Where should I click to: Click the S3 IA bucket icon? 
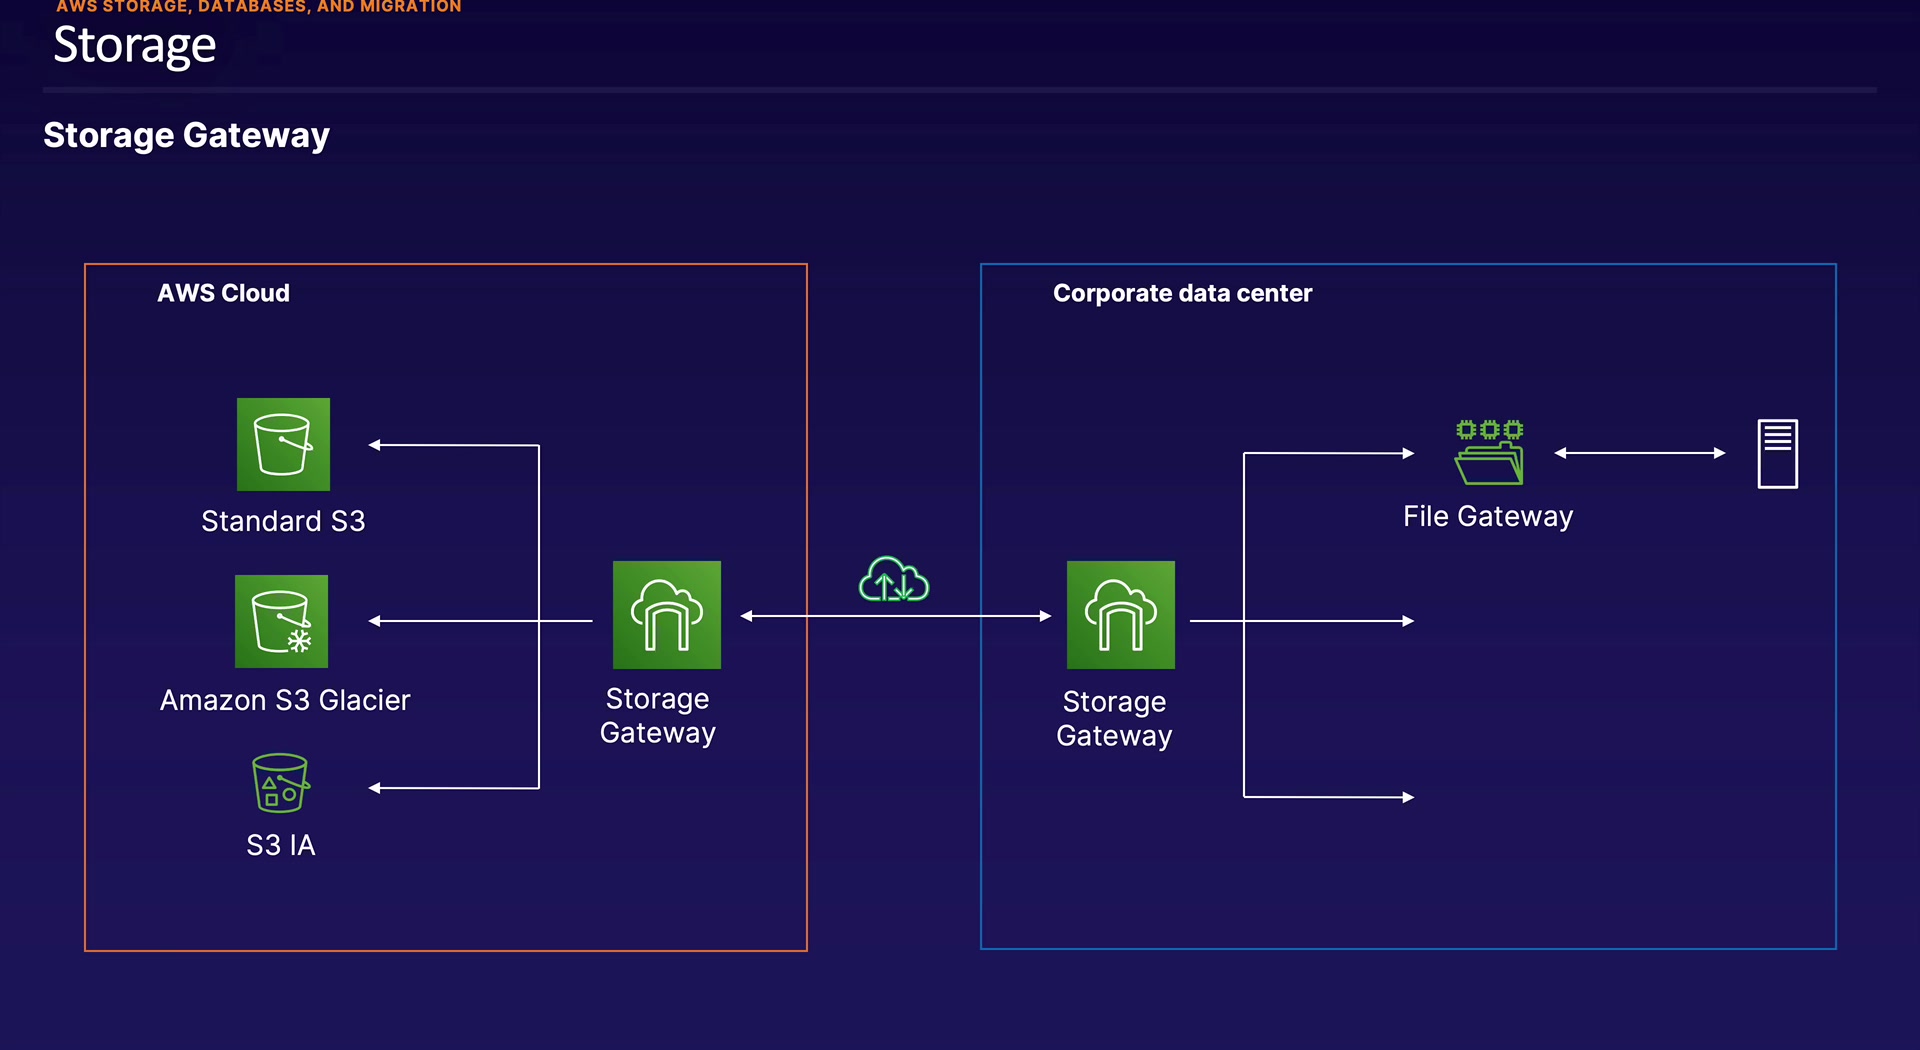[x=280, y=783]
